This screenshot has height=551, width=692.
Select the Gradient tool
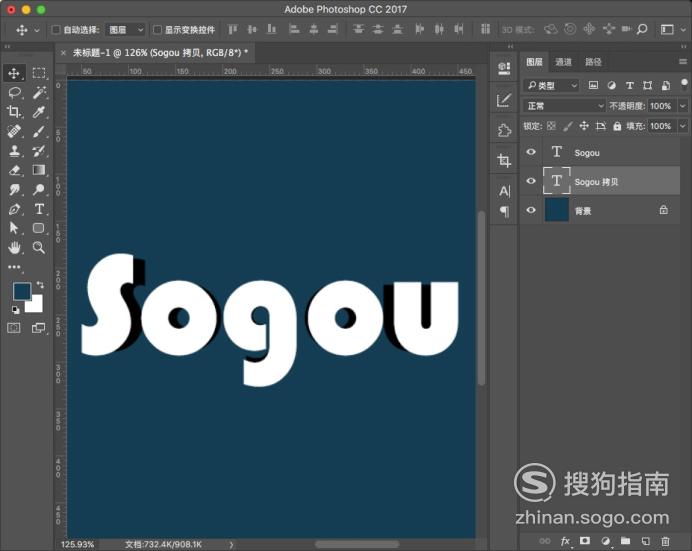(39, 170)
